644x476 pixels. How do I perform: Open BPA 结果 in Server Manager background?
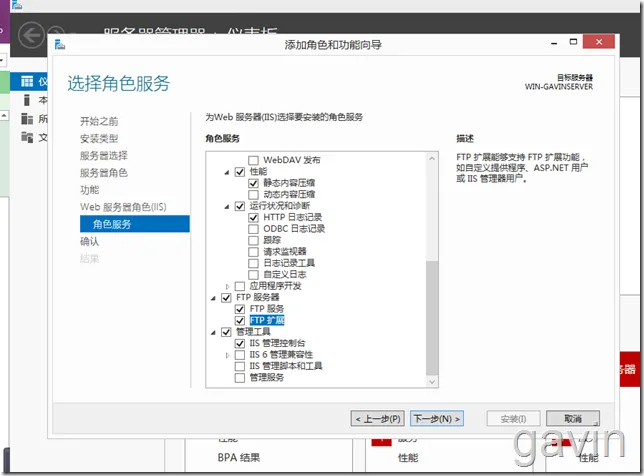(x=239, y=458)
